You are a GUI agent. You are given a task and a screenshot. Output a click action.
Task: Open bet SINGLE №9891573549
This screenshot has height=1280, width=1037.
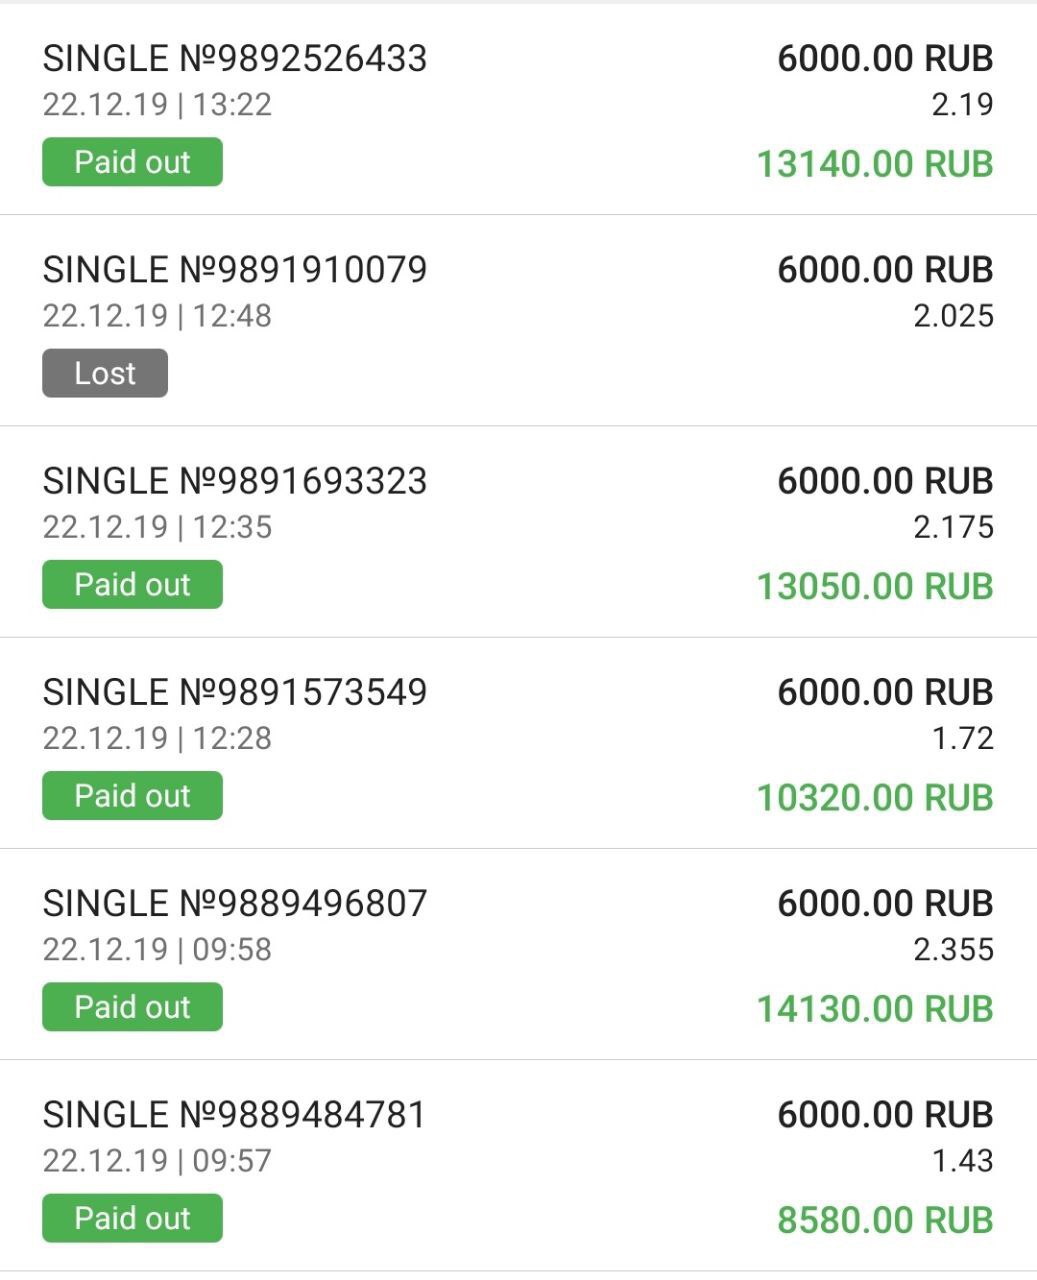(x=235, y=692)
